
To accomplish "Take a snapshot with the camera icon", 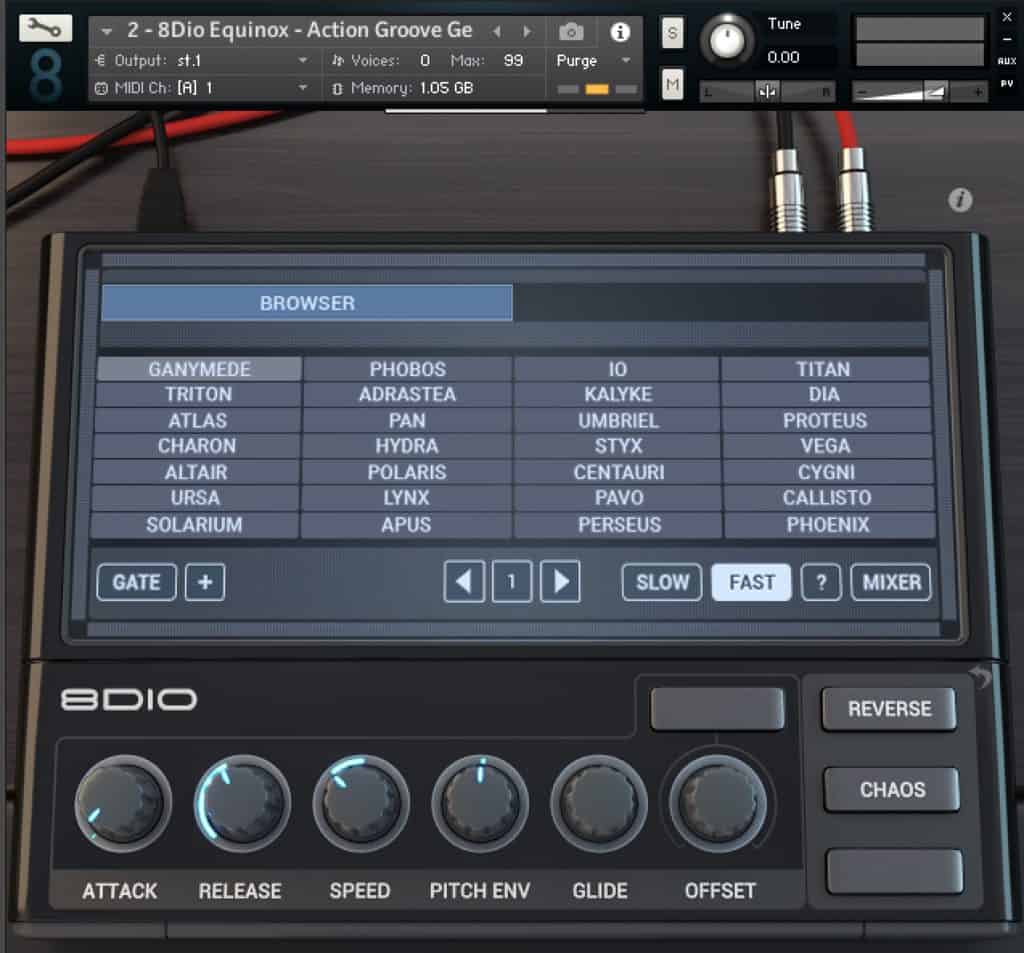I will click(571, 31).
